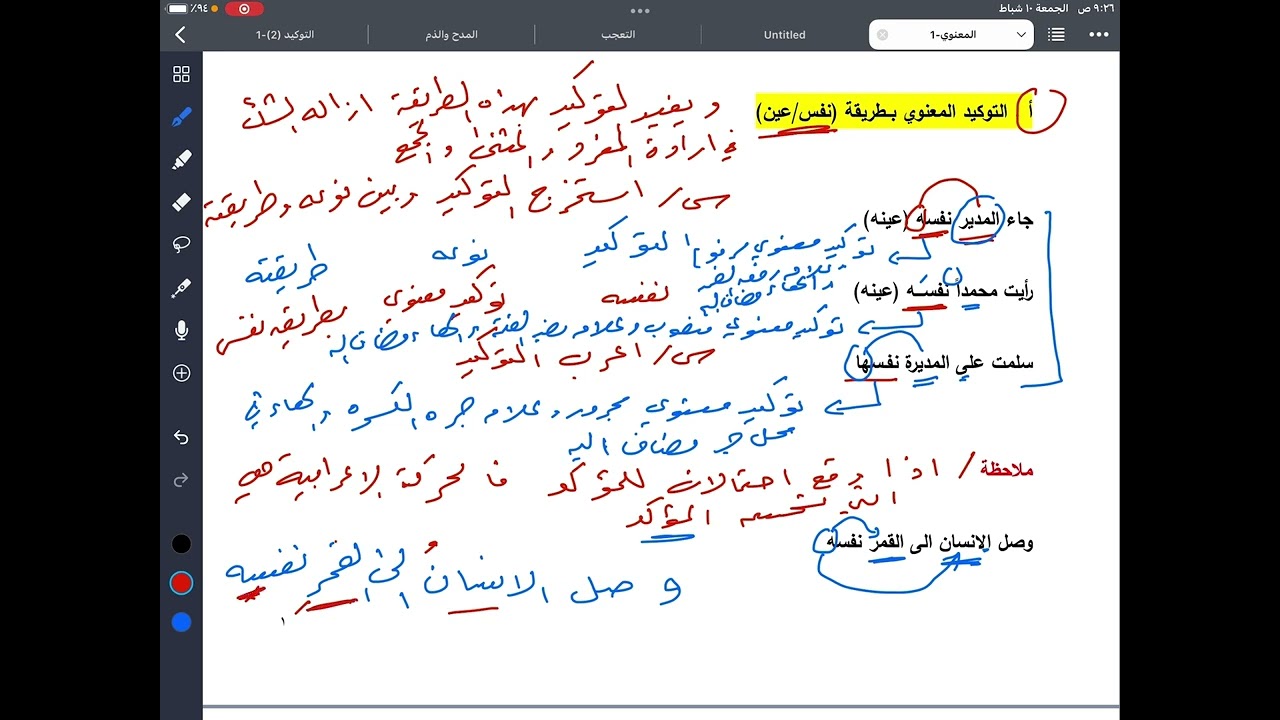The width and height of the screenshot is (1280, 720).
Task: Select the lasso selection tool
Action: click(x=181, y=244)
